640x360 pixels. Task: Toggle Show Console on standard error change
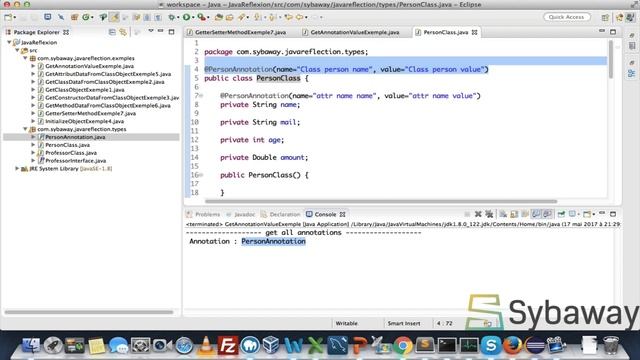pos(547,214)
